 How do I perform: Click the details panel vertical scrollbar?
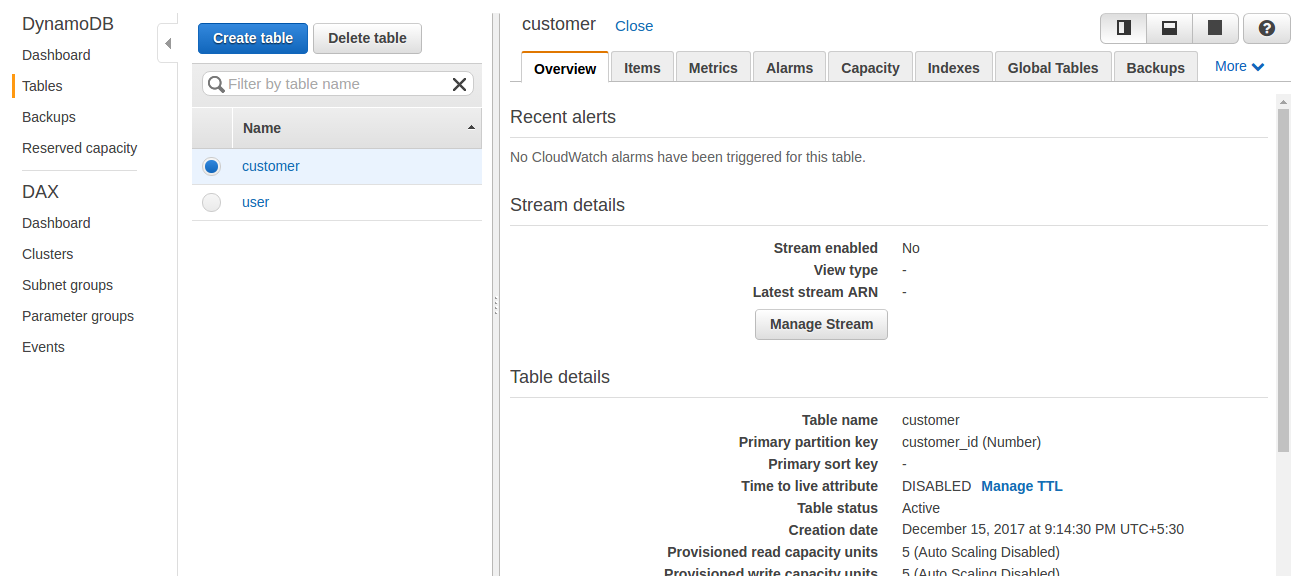(1283, 280)
